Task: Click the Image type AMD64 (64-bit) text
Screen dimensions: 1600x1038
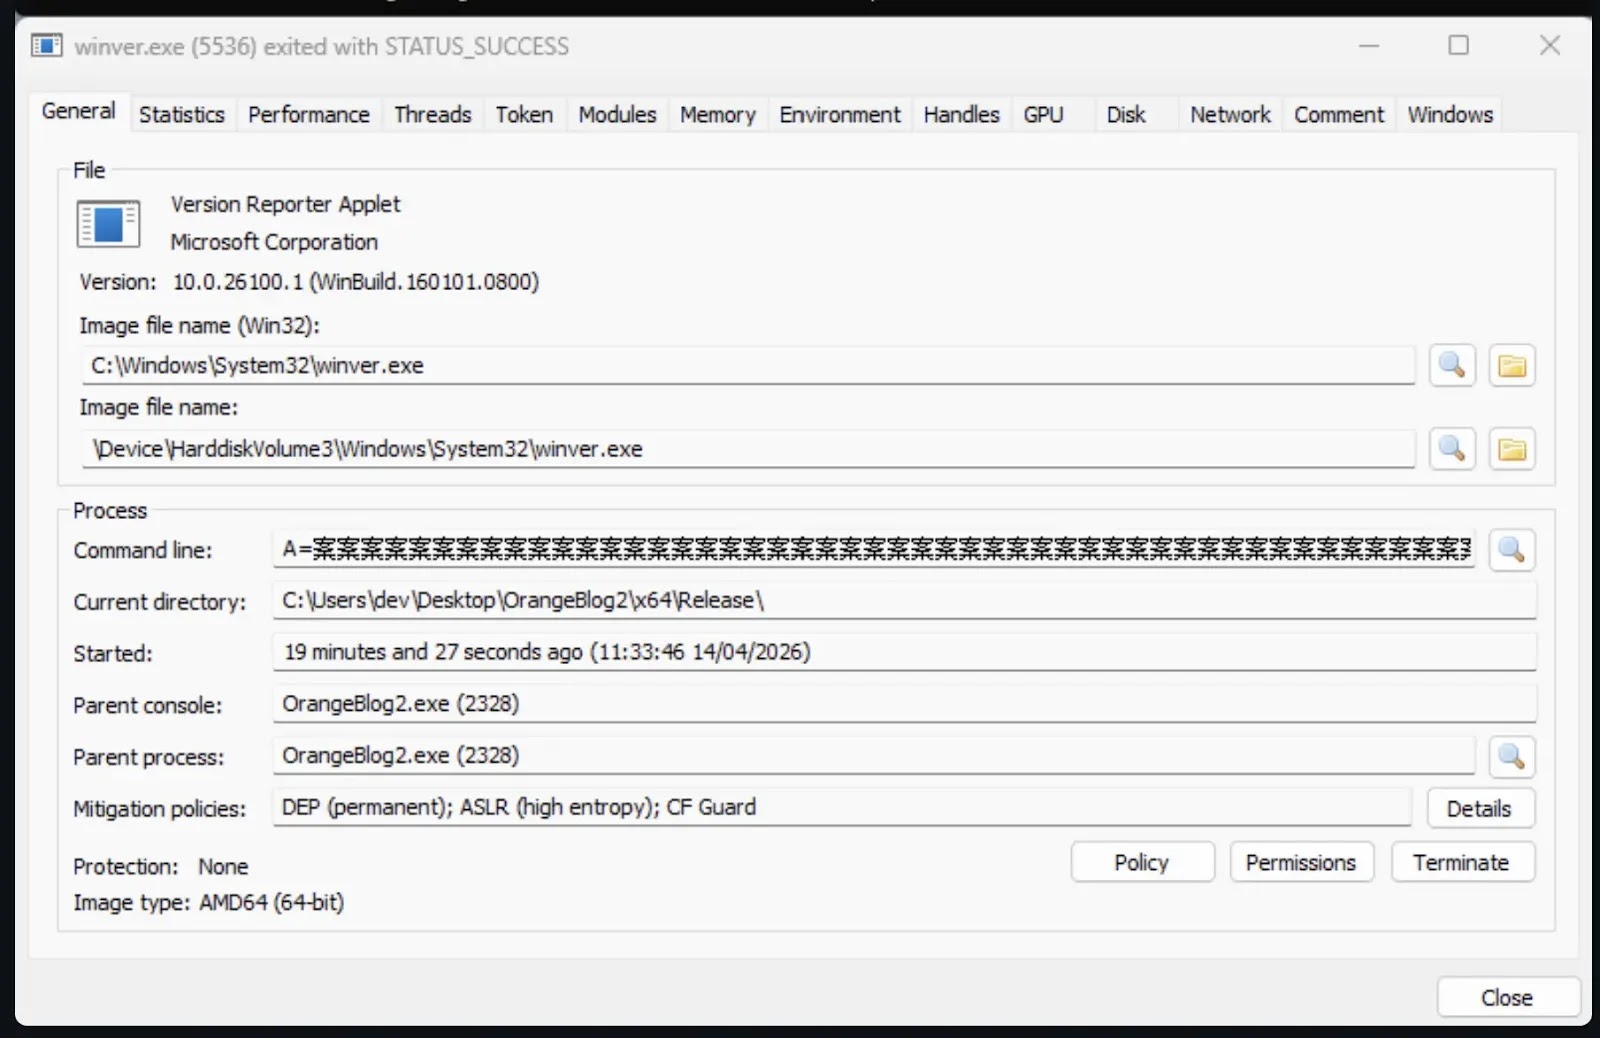Action: 208,902
